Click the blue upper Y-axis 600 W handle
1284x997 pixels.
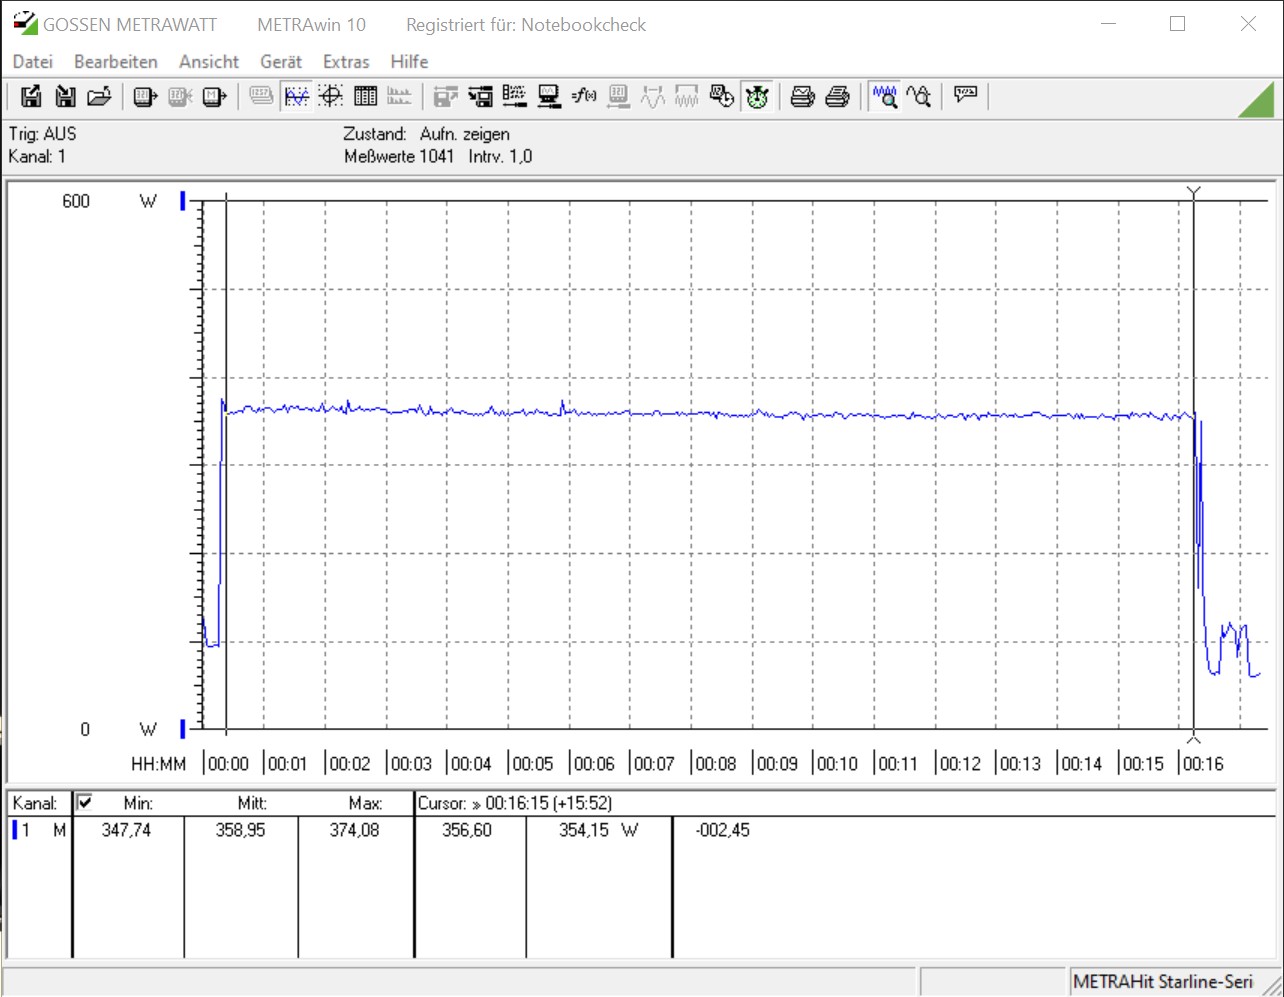[x=183, y=201]
